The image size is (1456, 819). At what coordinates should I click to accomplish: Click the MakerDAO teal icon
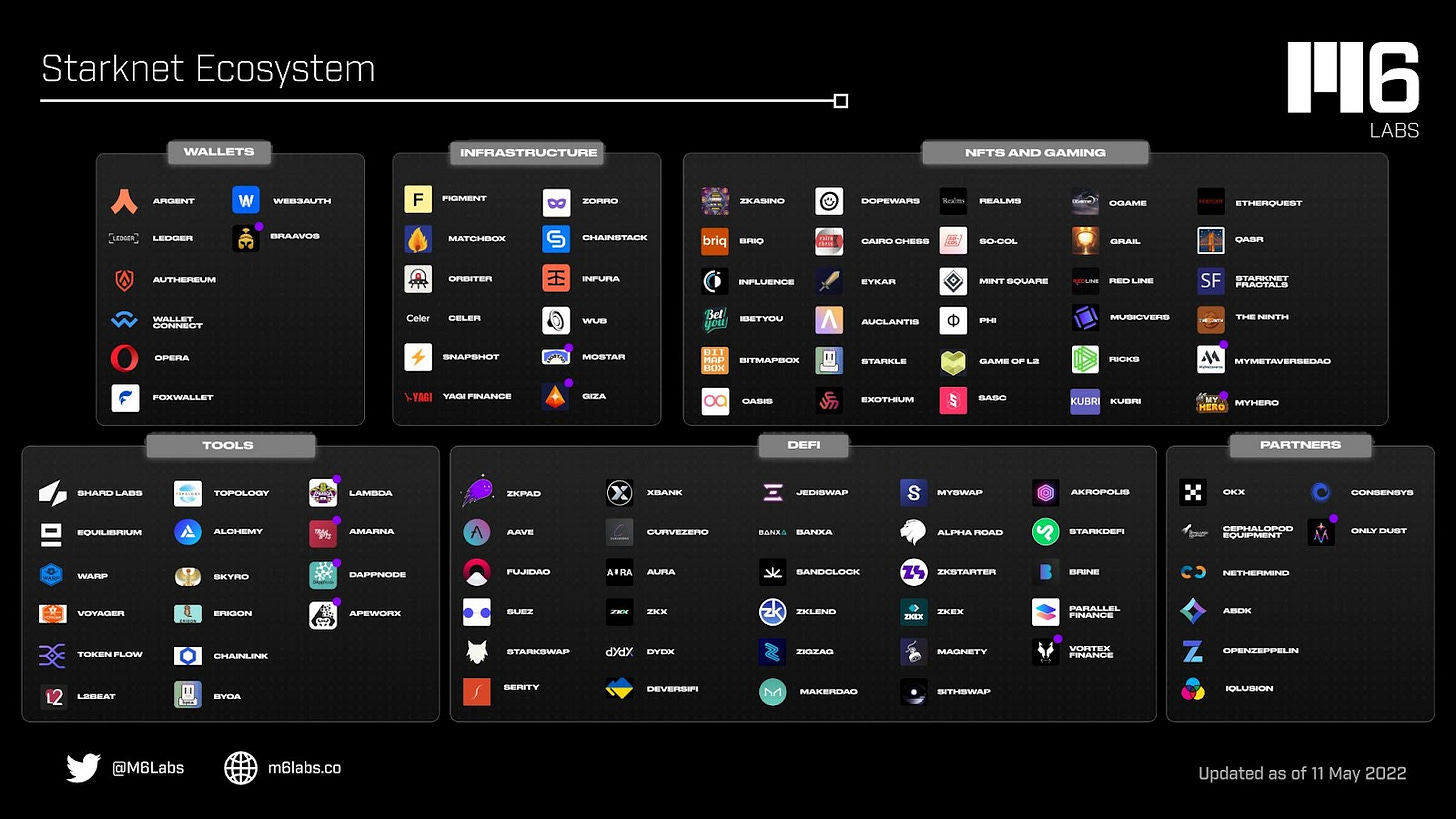[x=773, y=691]
